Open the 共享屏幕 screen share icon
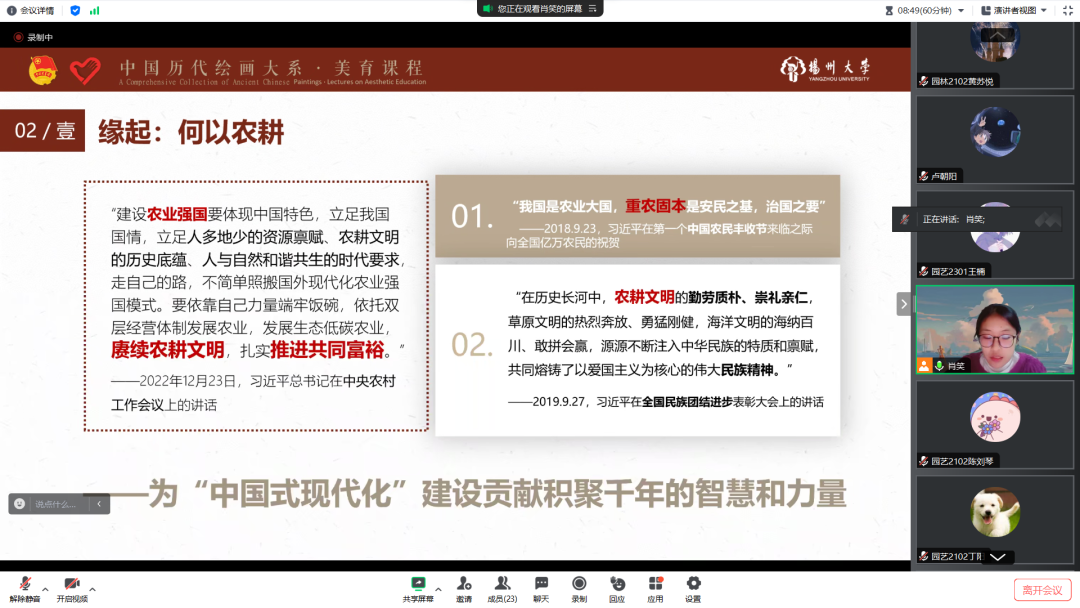Image resolution: width=1080 pixels, height=608 pixels. pyautogui.click(x=419, y=584)
